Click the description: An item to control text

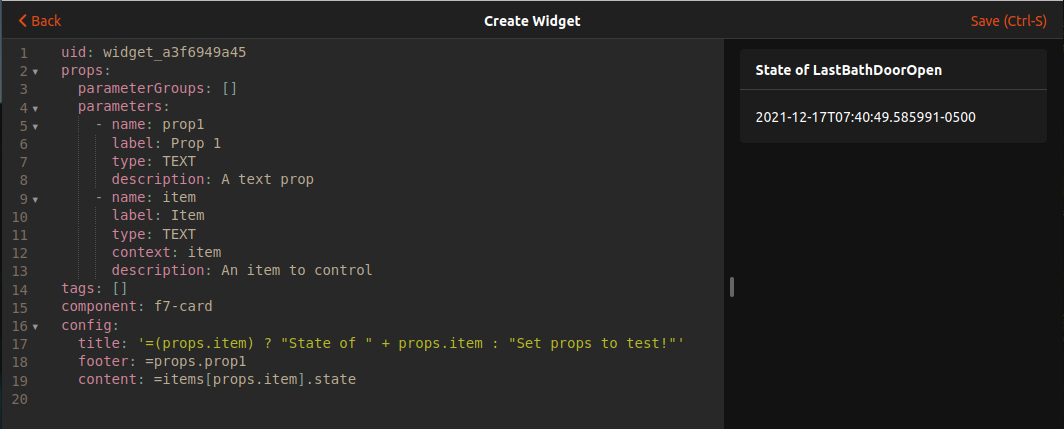coord(241,270)
